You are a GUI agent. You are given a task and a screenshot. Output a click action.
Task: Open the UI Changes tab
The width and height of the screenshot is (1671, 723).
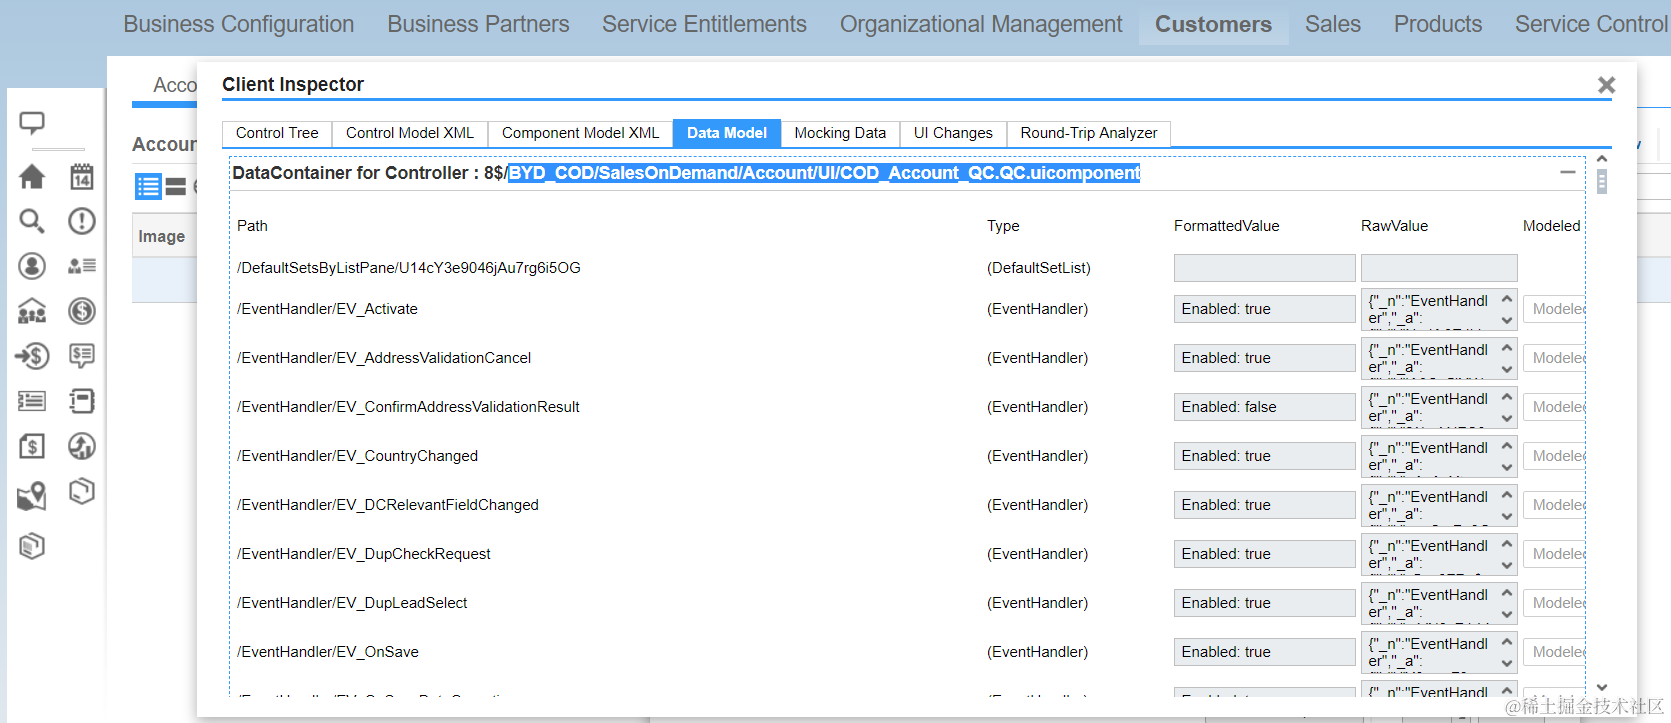pos(953,133)
